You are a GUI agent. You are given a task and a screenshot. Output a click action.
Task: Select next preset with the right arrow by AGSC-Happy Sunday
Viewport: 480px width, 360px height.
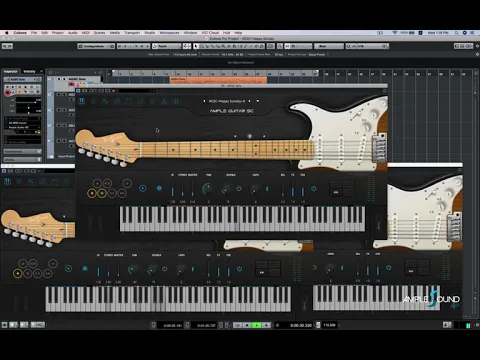pos(250,101)
